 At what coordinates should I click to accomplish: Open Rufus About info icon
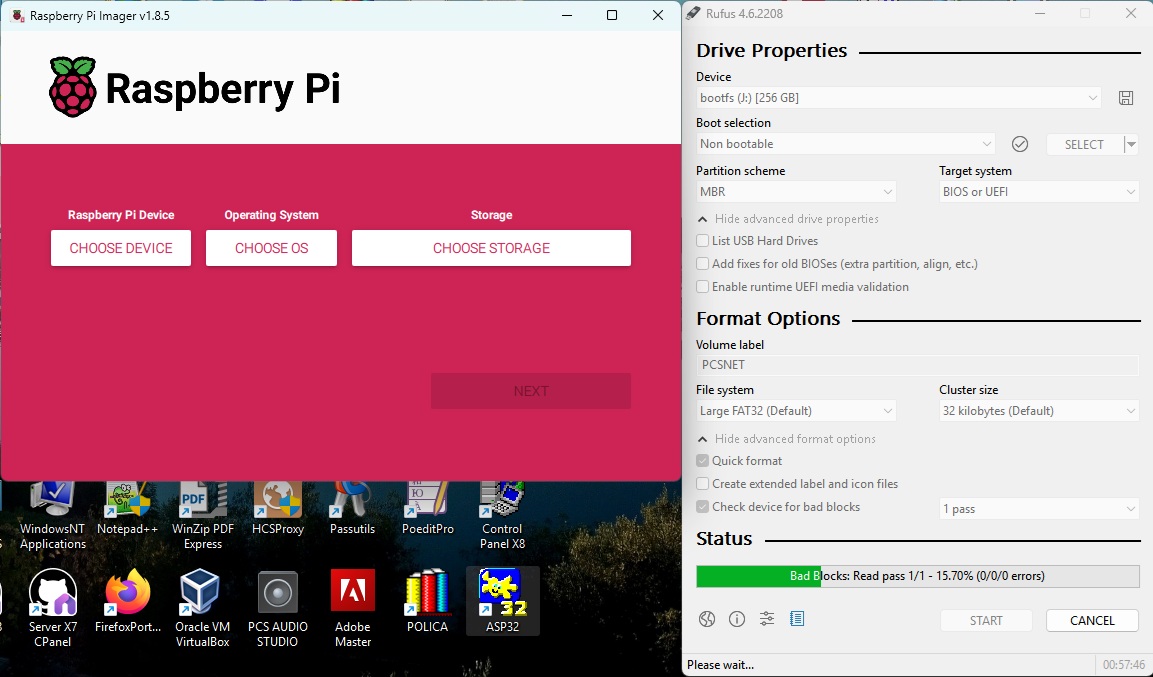pos(737,619)
